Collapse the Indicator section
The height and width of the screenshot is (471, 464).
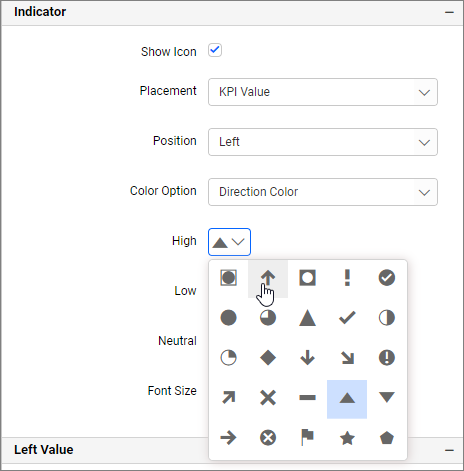449,12
